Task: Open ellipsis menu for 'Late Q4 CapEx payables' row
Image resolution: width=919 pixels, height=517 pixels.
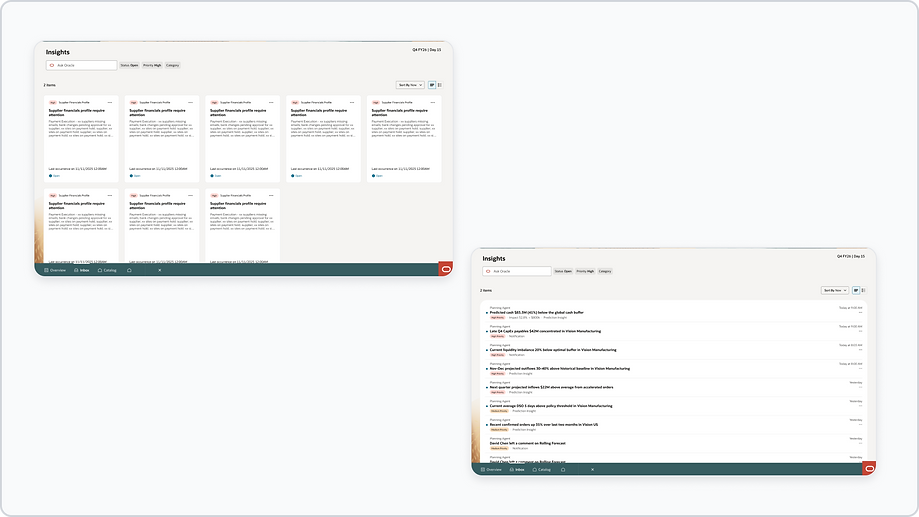Action: click(x=860, y=331)
